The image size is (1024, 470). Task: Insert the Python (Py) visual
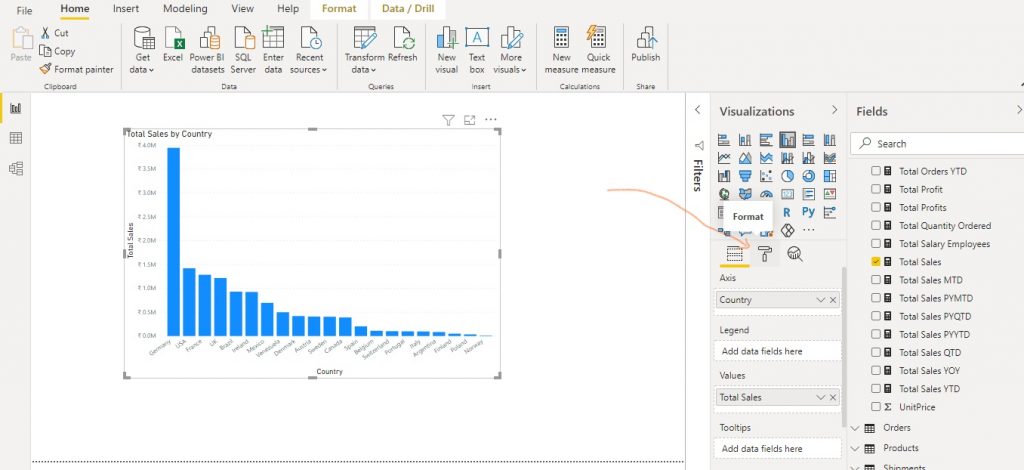point(808,212)
